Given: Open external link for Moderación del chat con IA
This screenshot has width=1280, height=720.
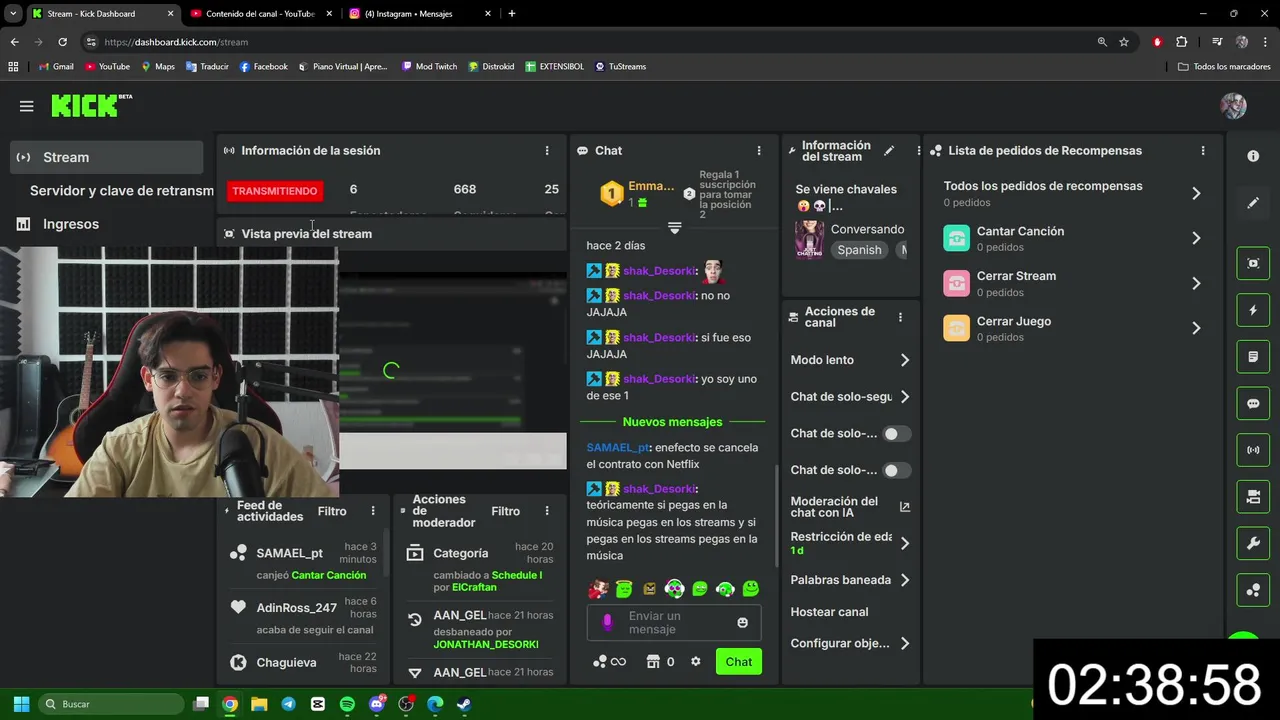Looking at the screenshot, I should pos(905,507).
